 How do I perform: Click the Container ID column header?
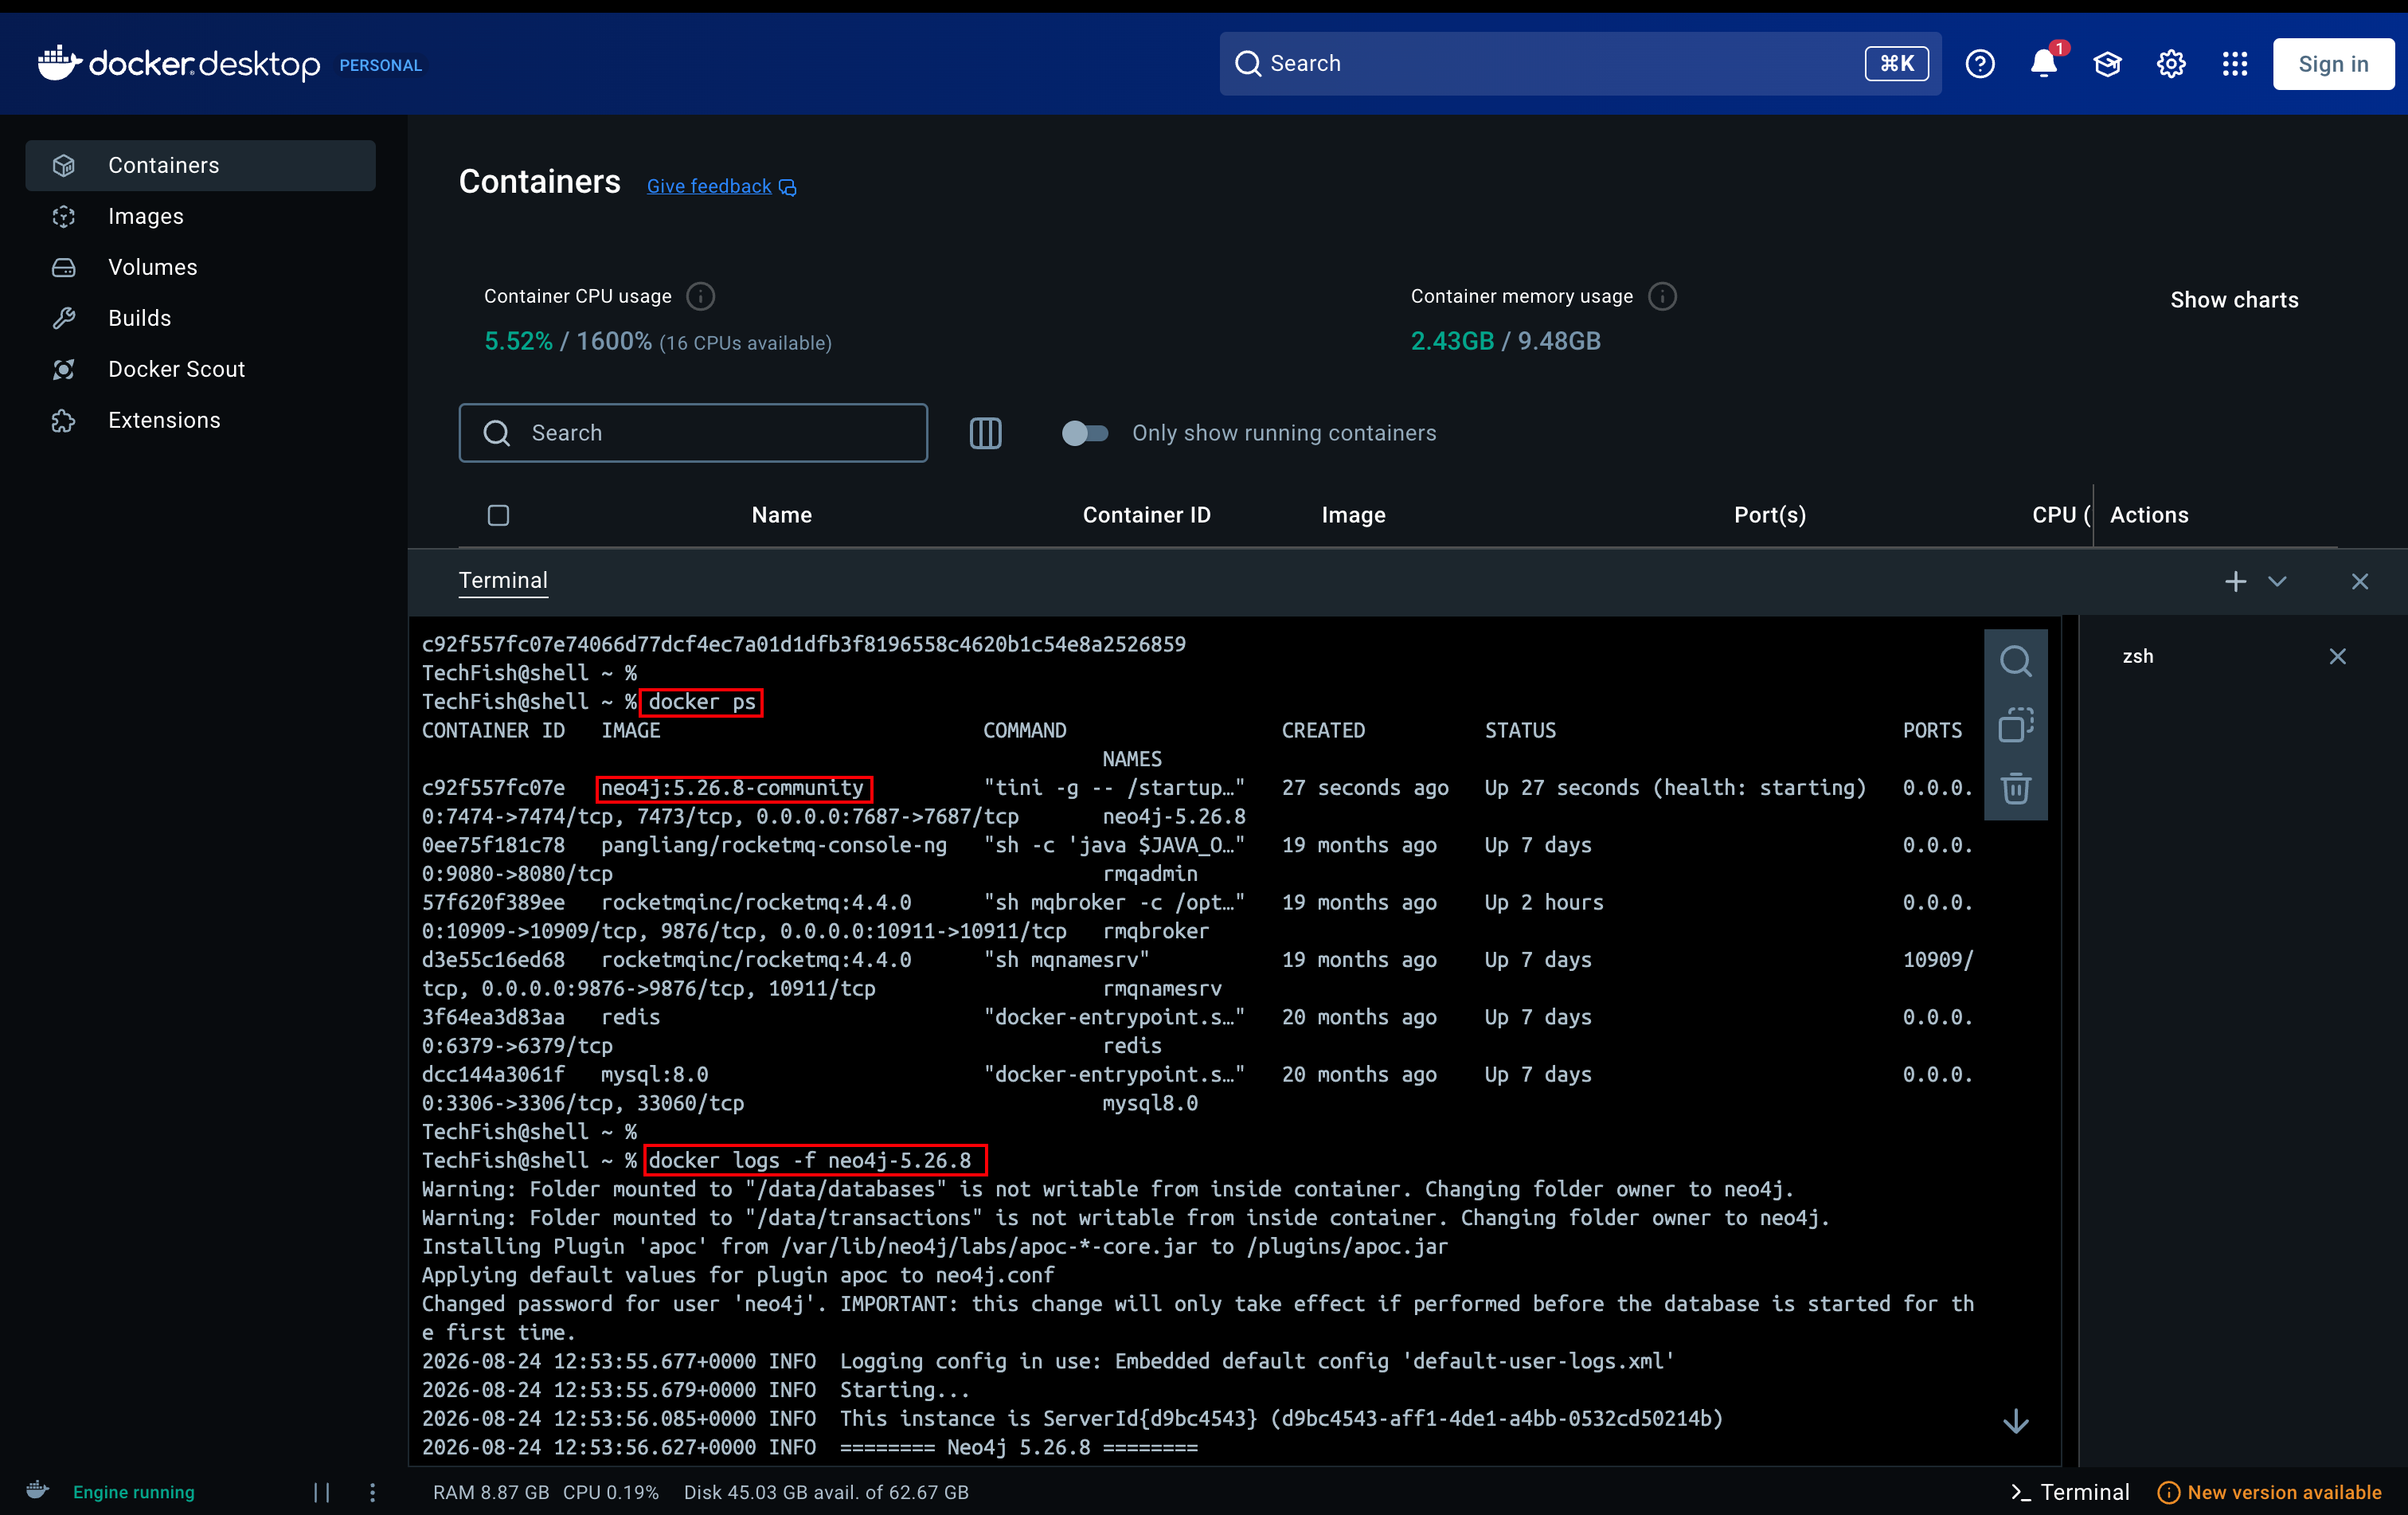1146,515
